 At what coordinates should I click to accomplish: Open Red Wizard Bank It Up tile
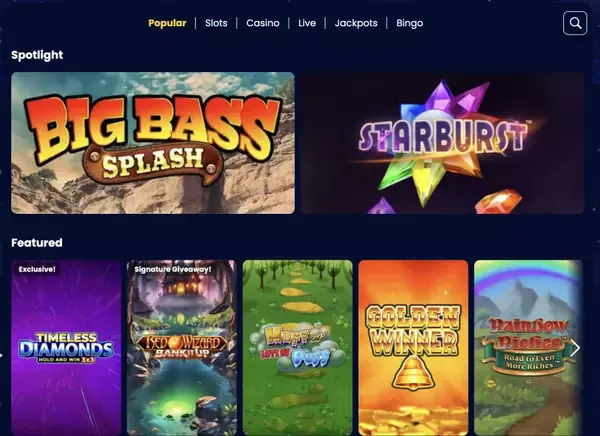pos(182,348)
